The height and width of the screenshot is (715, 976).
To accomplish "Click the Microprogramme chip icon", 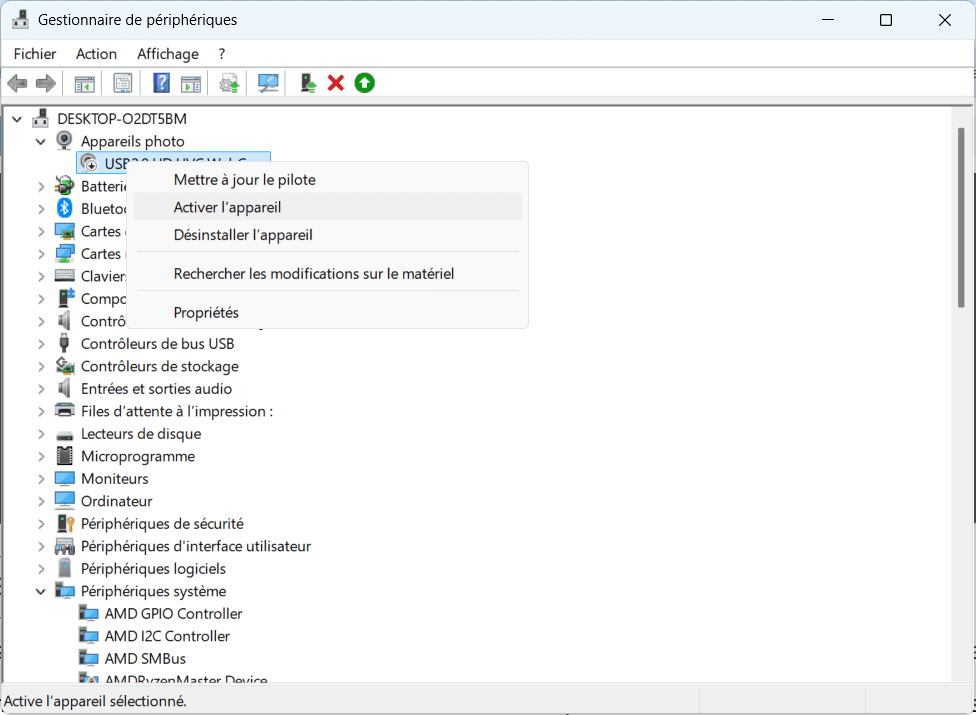I will click(65, 456).
